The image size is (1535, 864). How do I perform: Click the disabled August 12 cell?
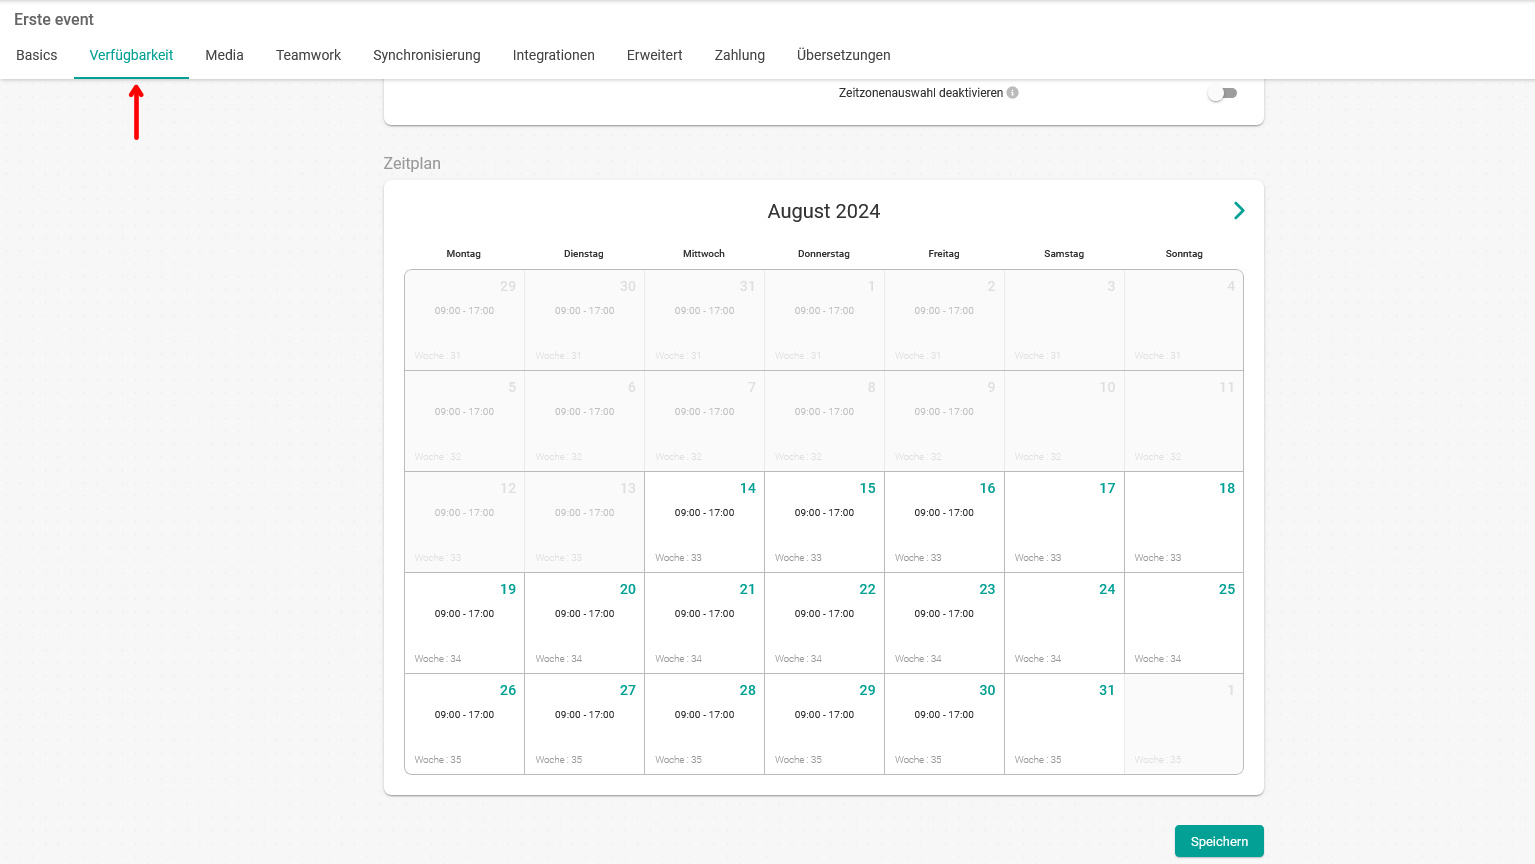(x=464, y=522)
